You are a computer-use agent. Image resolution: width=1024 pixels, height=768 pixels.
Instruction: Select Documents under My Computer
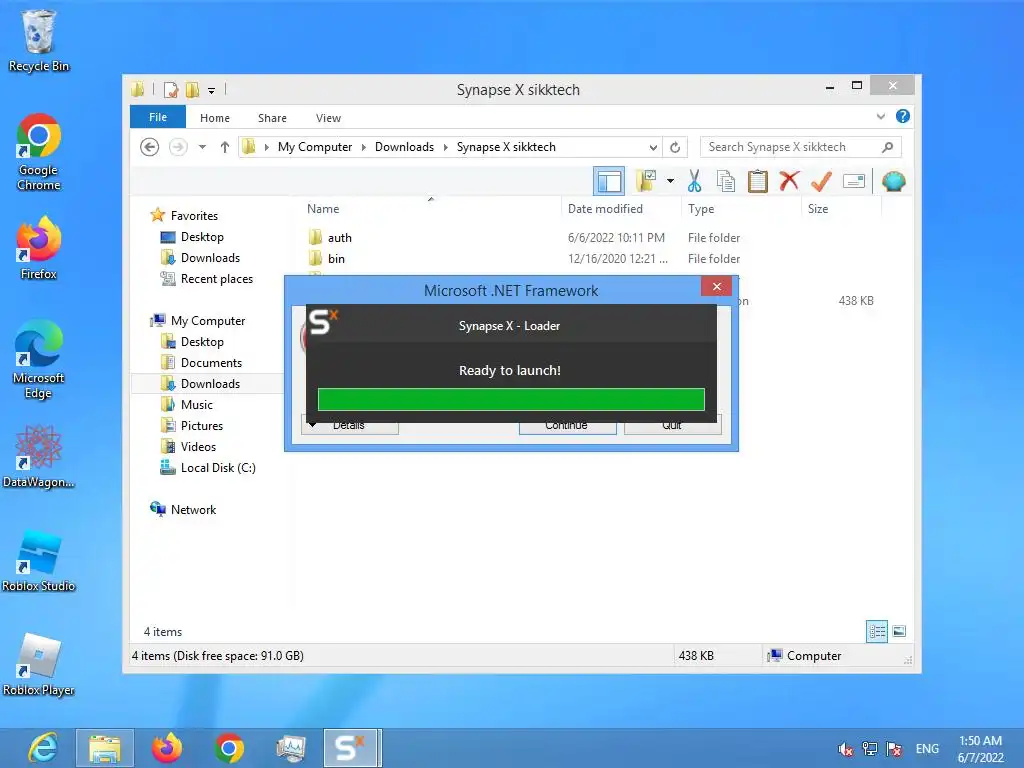coord(211,362)
